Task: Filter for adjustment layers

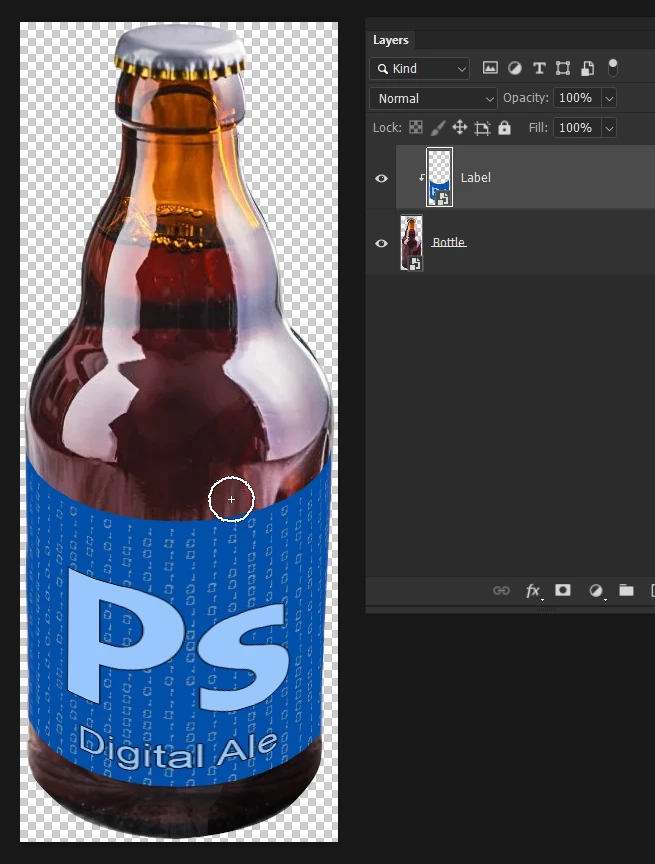Action: [x=515, y=68]
